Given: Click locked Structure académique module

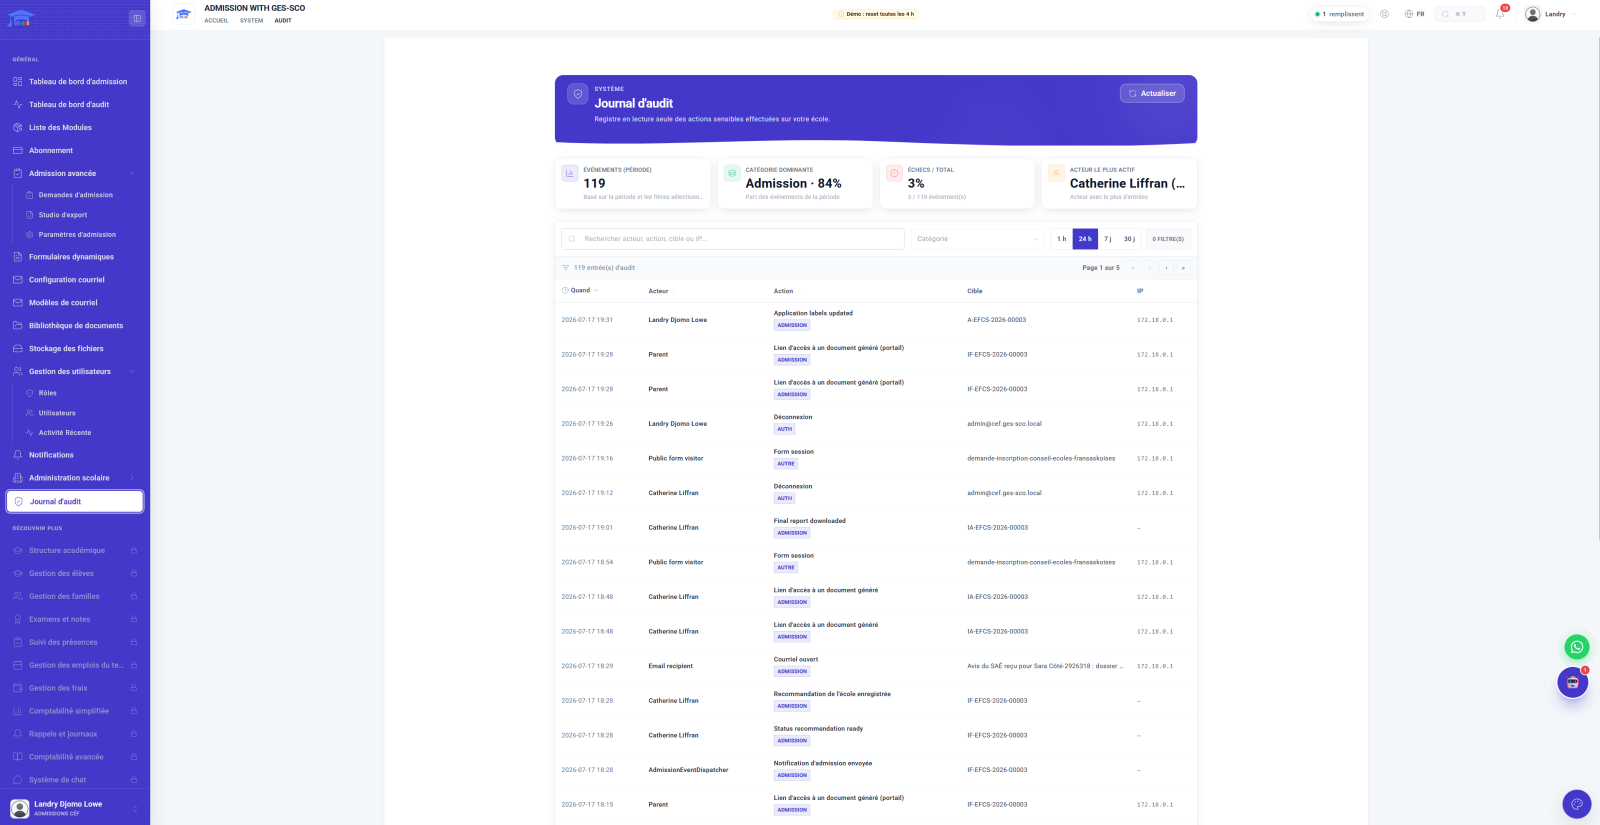Looking at the screenshot, I should pyautogui.click(x=75, y=550).
